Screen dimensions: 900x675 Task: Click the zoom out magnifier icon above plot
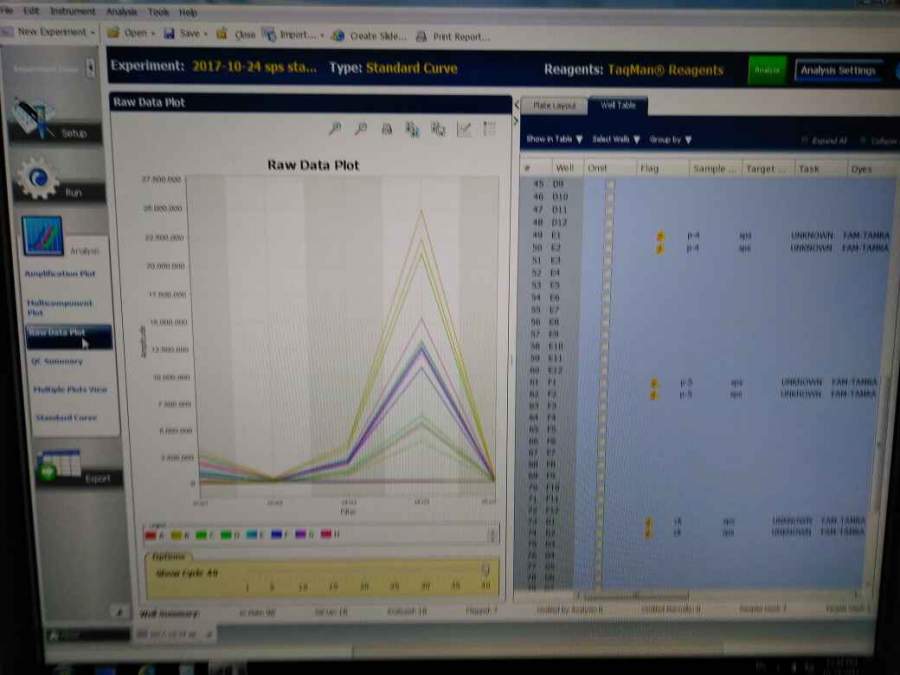[x=360, y=129]
